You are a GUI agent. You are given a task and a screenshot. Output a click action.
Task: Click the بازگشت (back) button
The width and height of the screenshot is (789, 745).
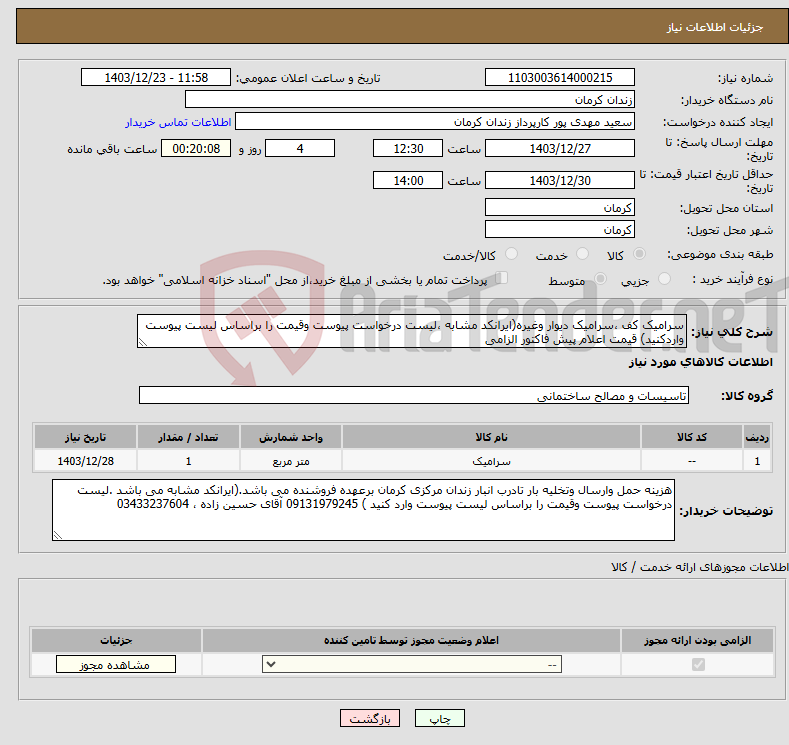click(x=370, y=718)
